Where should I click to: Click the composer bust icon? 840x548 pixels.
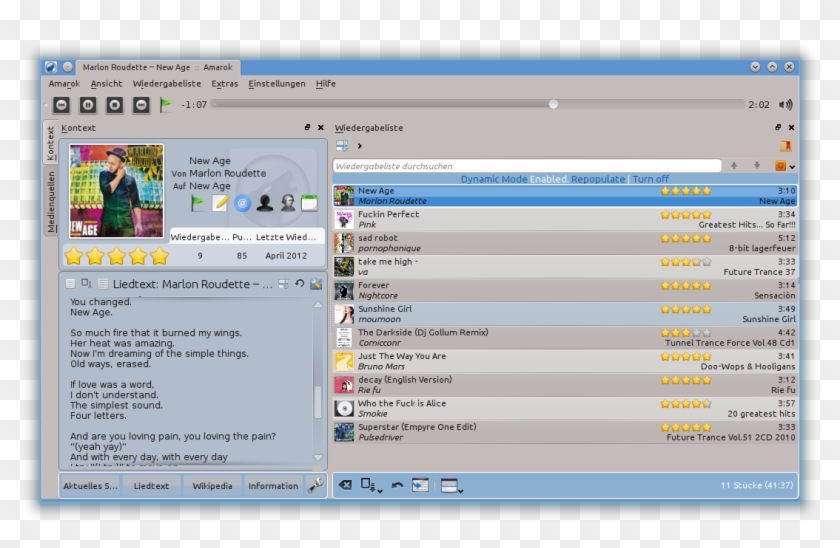(x=288, y=203)
